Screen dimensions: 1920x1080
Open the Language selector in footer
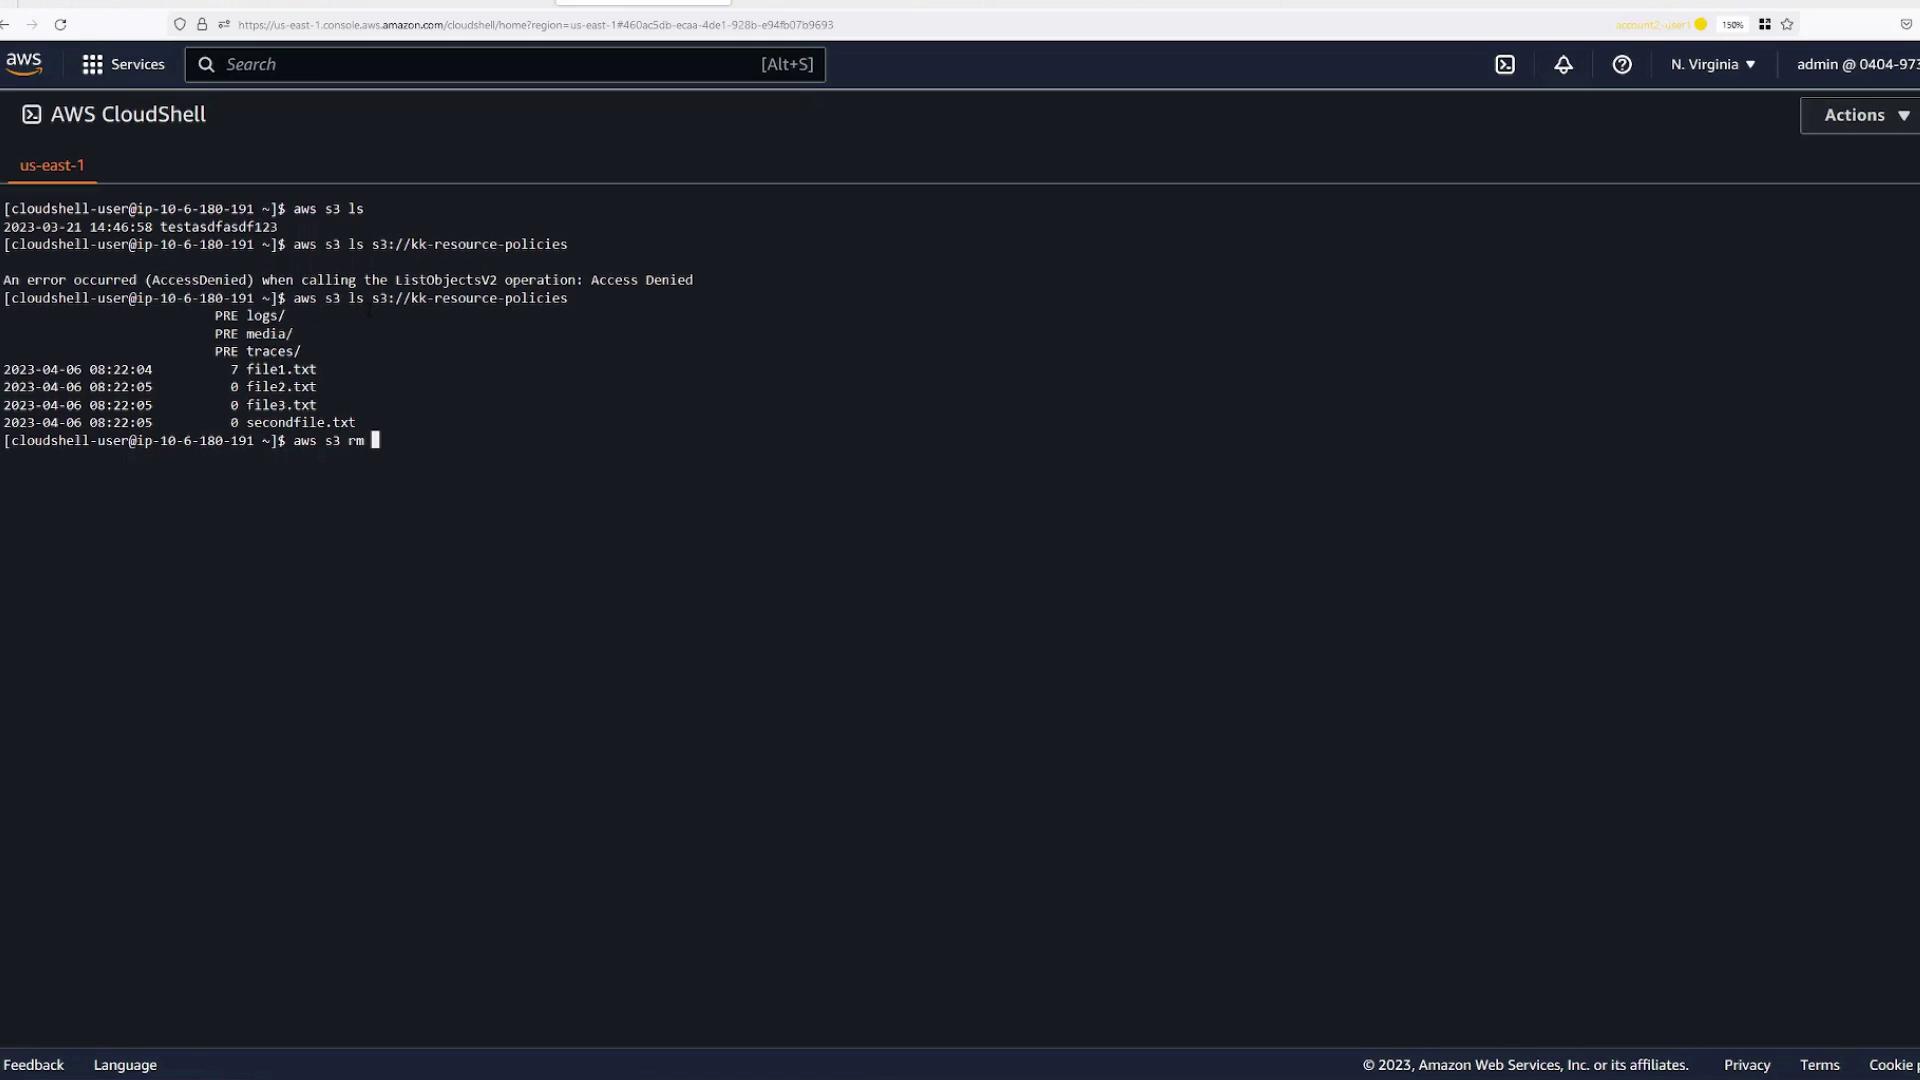[x=125, y=1065]
